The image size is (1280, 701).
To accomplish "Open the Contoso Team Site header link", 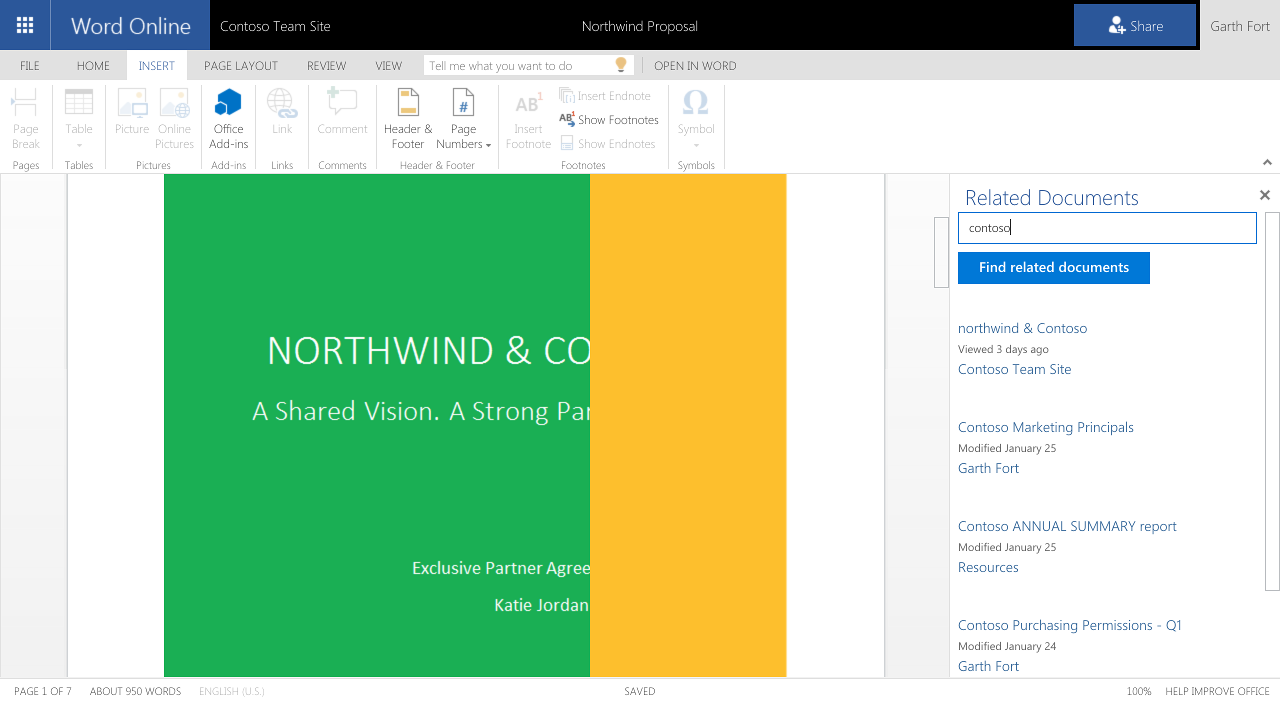I will [x=275, y=26].
